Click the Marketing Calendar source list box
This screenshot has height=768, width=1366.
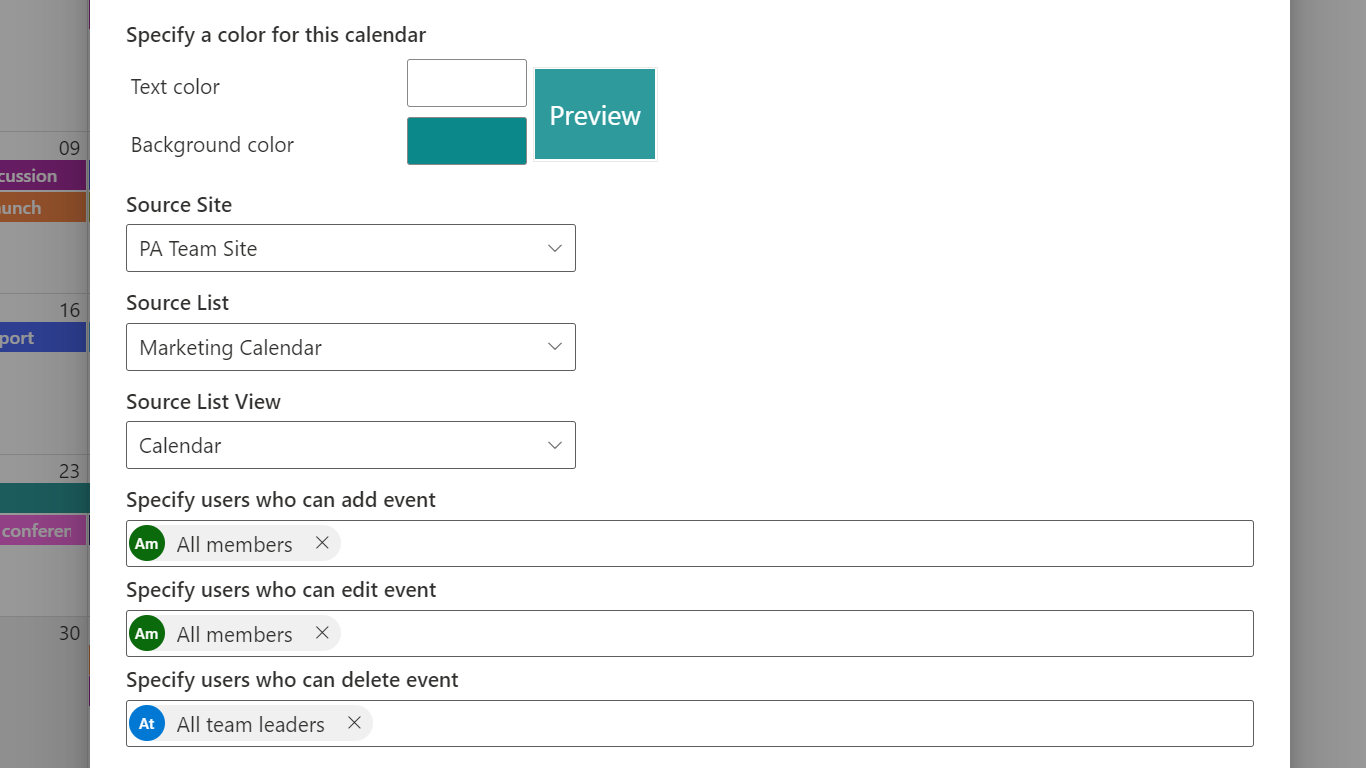click(330, 347)
